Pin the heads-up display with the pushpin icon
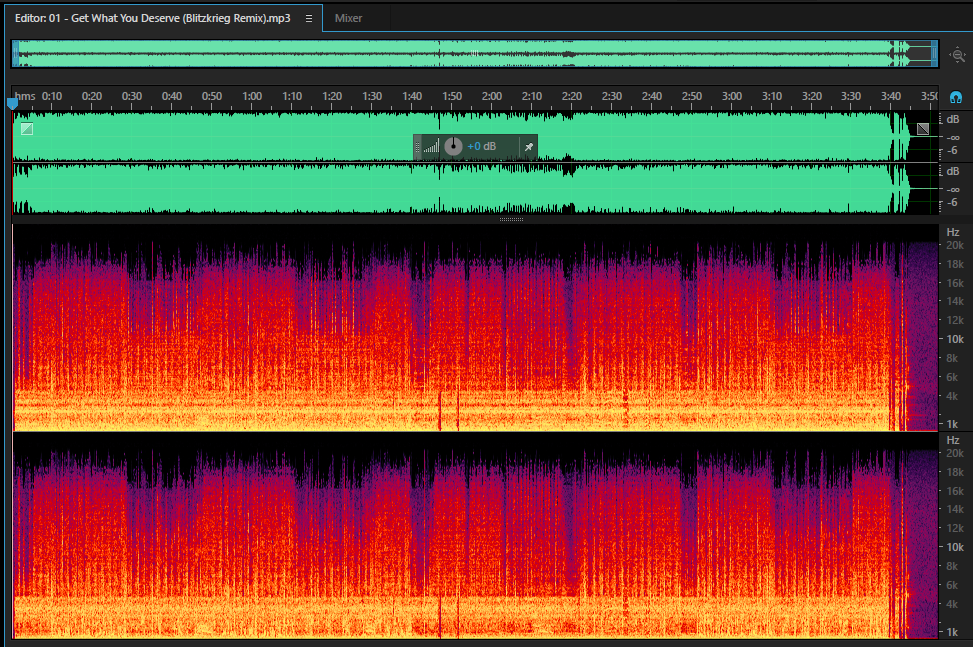The image size is (973, 647). pyautogui.click(x=529, y=147)
